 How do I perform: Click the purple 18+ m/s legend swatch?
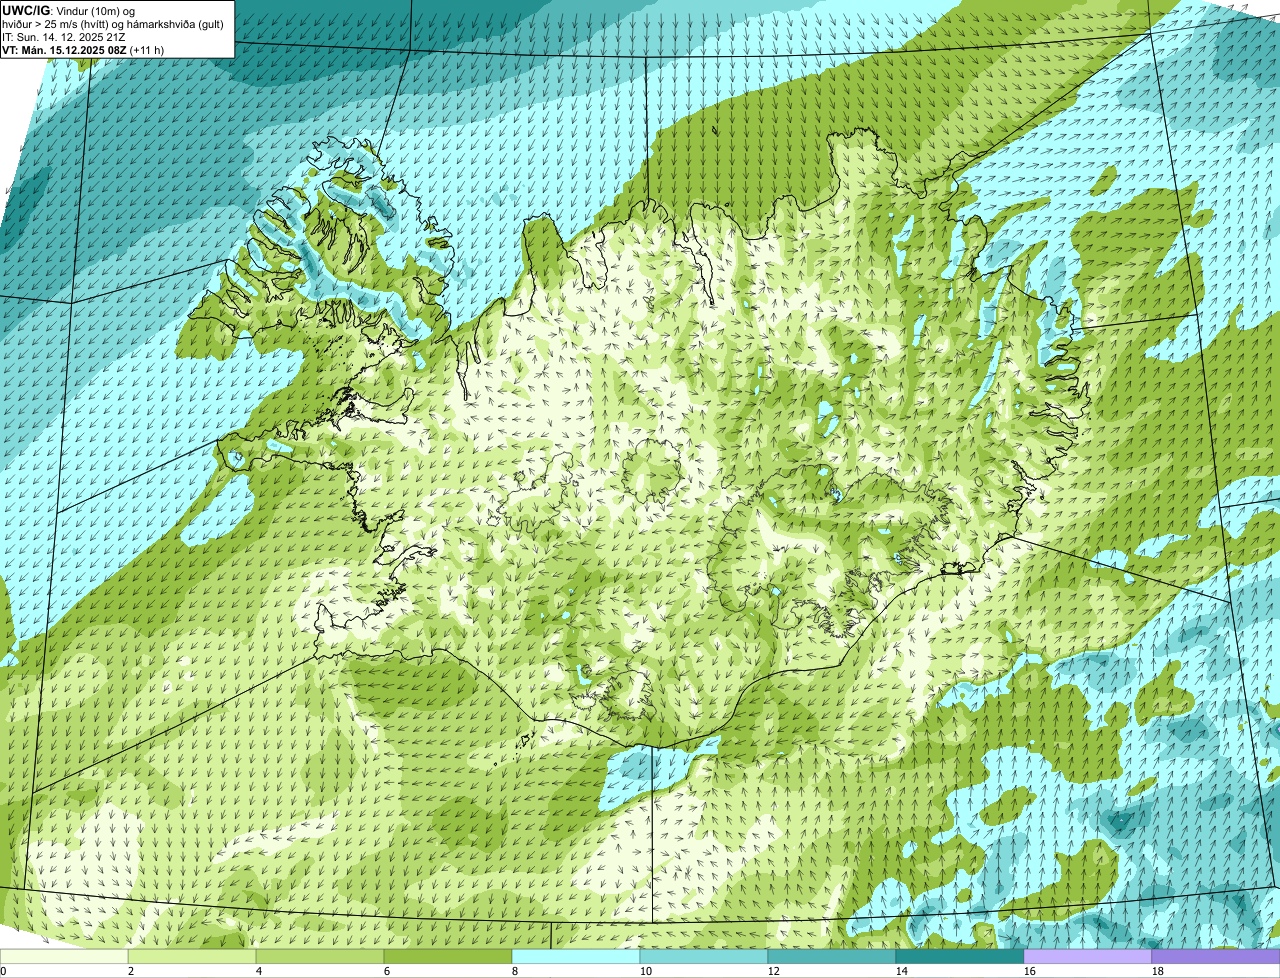[1216, 957]
